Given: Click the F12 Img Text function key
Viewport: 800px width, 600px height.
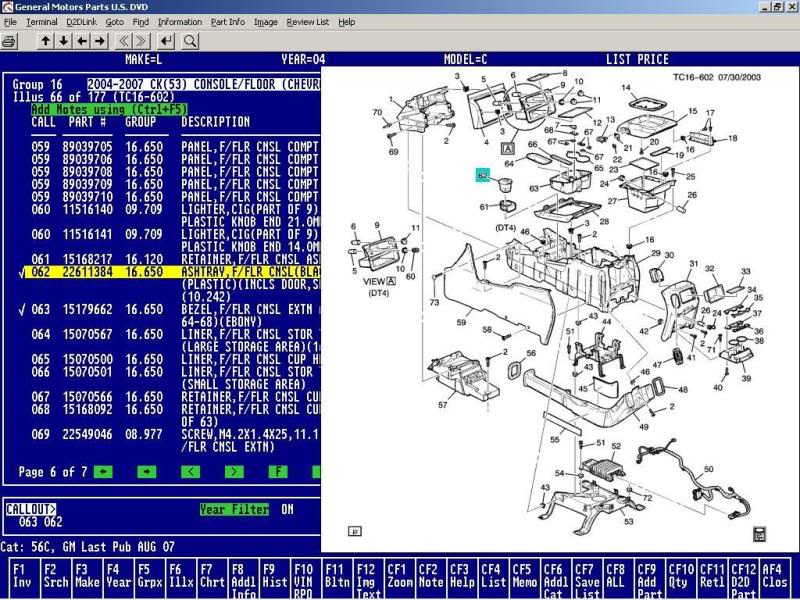Looking at the screenshot, I should [x=368, y=579].
